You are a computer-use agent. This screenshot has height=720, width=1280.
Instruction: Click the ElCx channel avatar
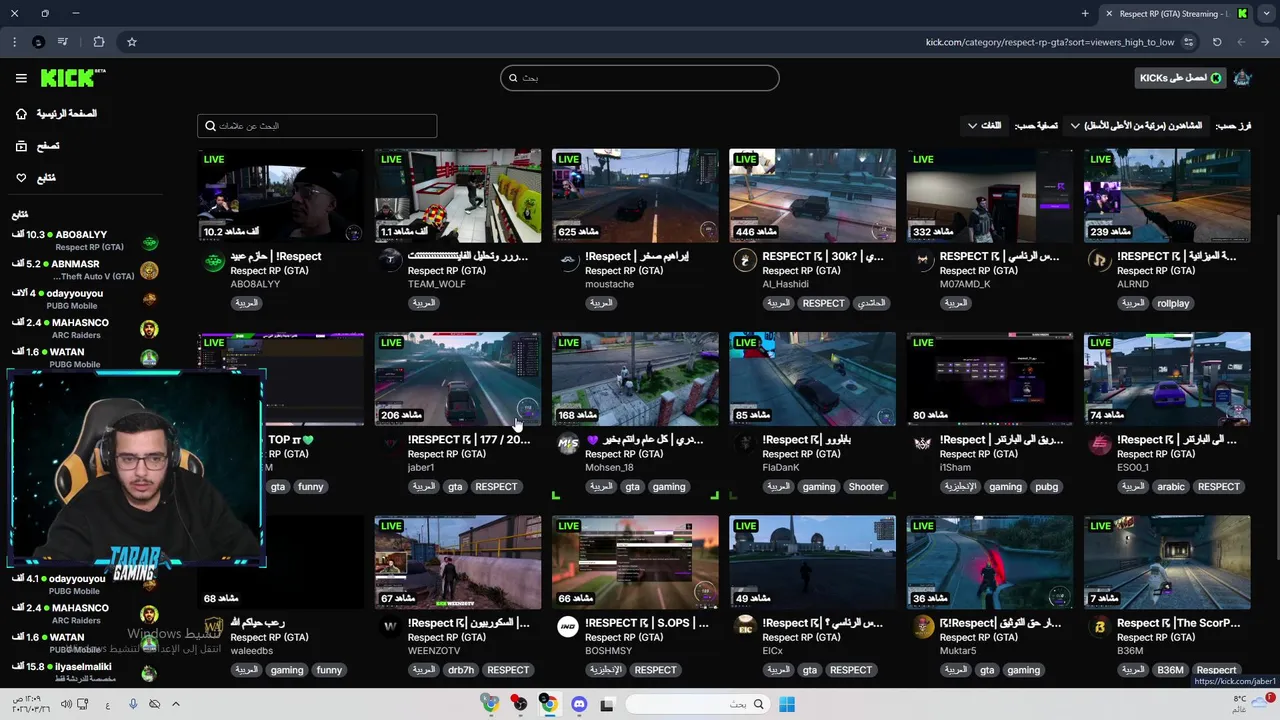click(745, 628)
